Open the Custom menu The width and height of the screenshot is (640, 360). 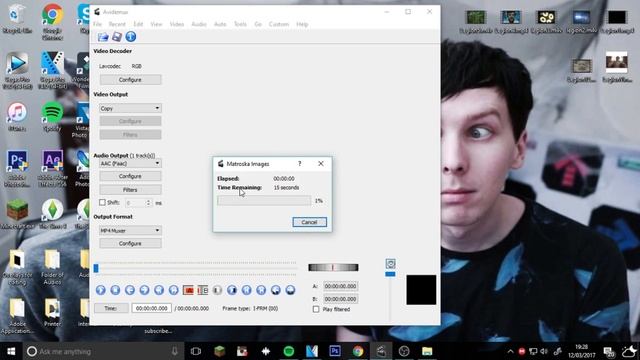279,24
